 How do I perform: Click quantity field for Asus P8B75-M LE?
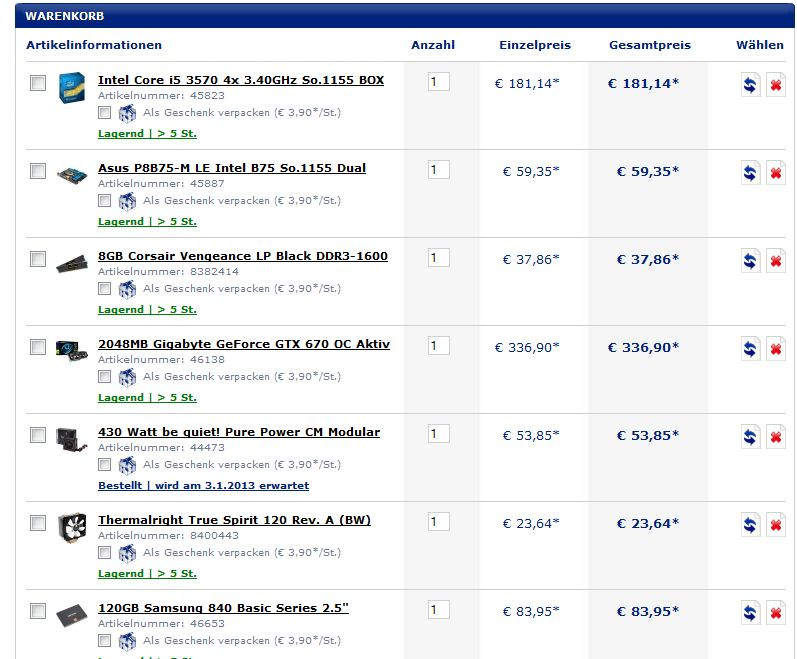[x=439, y=169]
